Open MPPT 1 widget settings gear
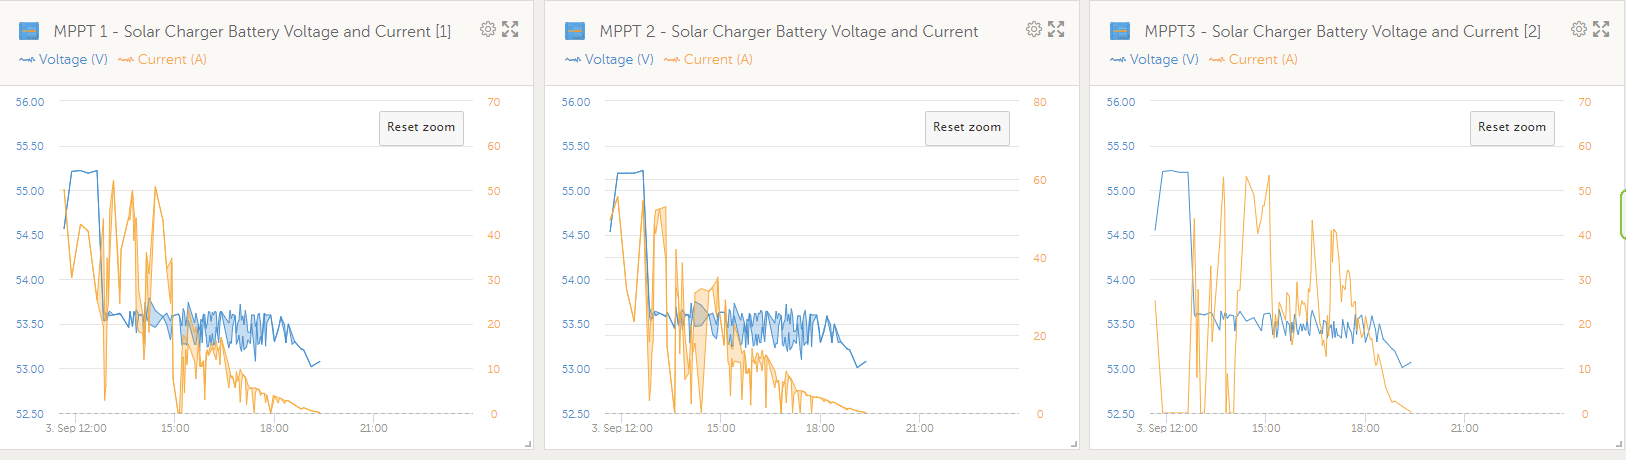The image size is (1626, 460). [488, 29]
